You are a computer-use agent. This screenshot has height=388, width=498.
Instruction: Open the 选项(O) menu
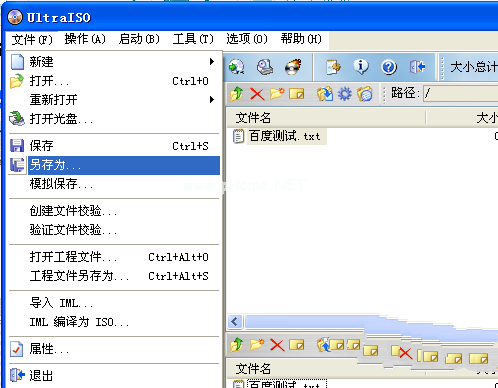coord(247,39)
